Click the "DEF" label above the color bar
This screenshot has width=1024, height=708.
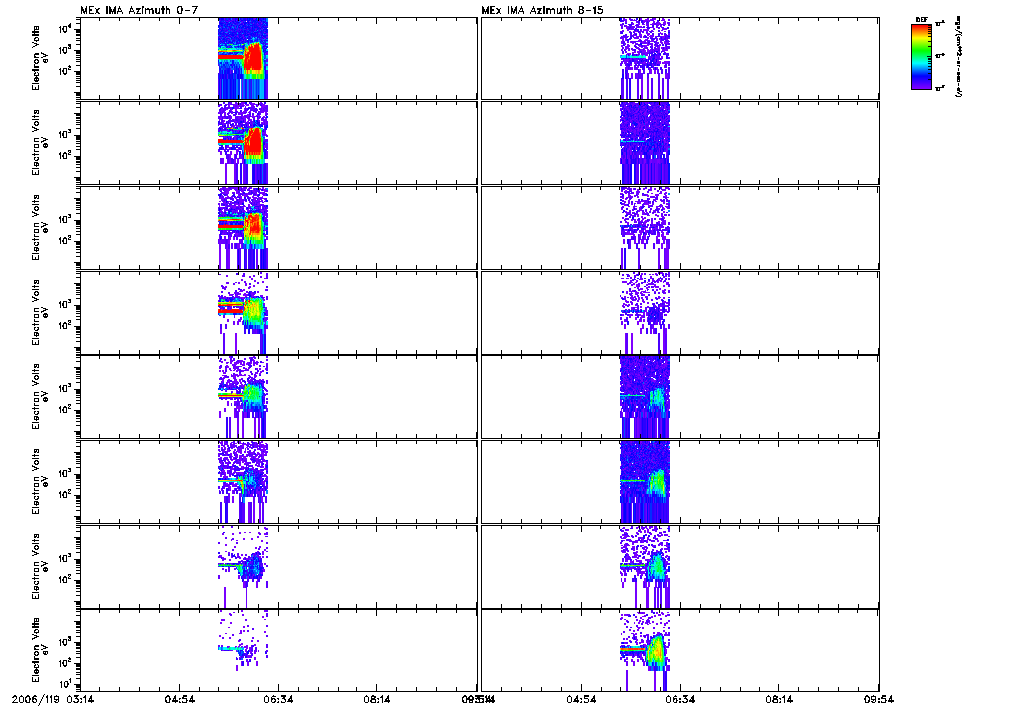[x=921, y=20]
